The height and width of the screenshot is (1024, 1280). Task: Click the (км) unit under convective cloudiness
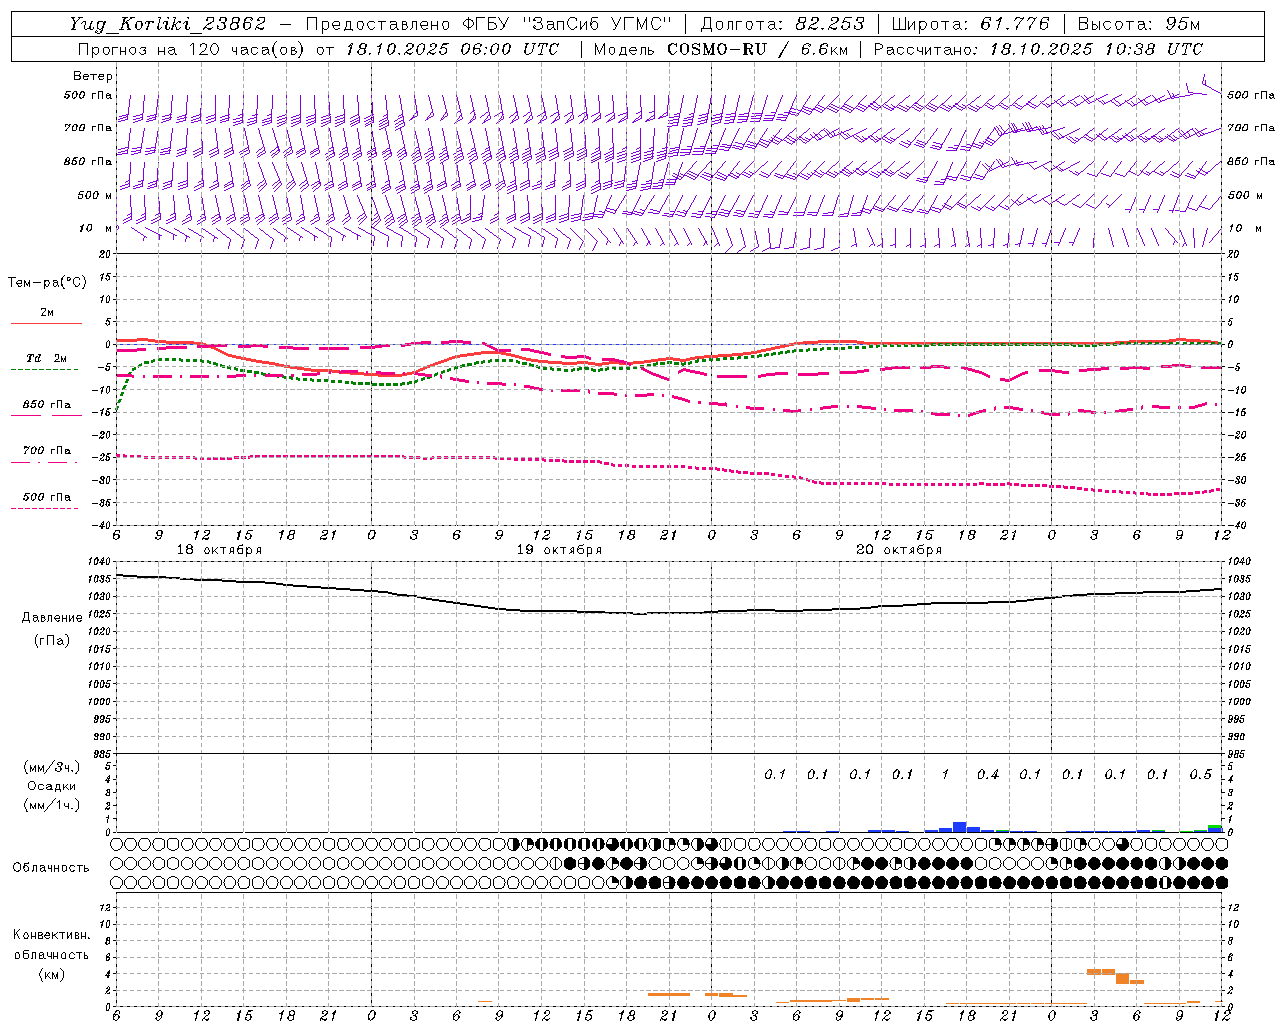click(51, 974)
